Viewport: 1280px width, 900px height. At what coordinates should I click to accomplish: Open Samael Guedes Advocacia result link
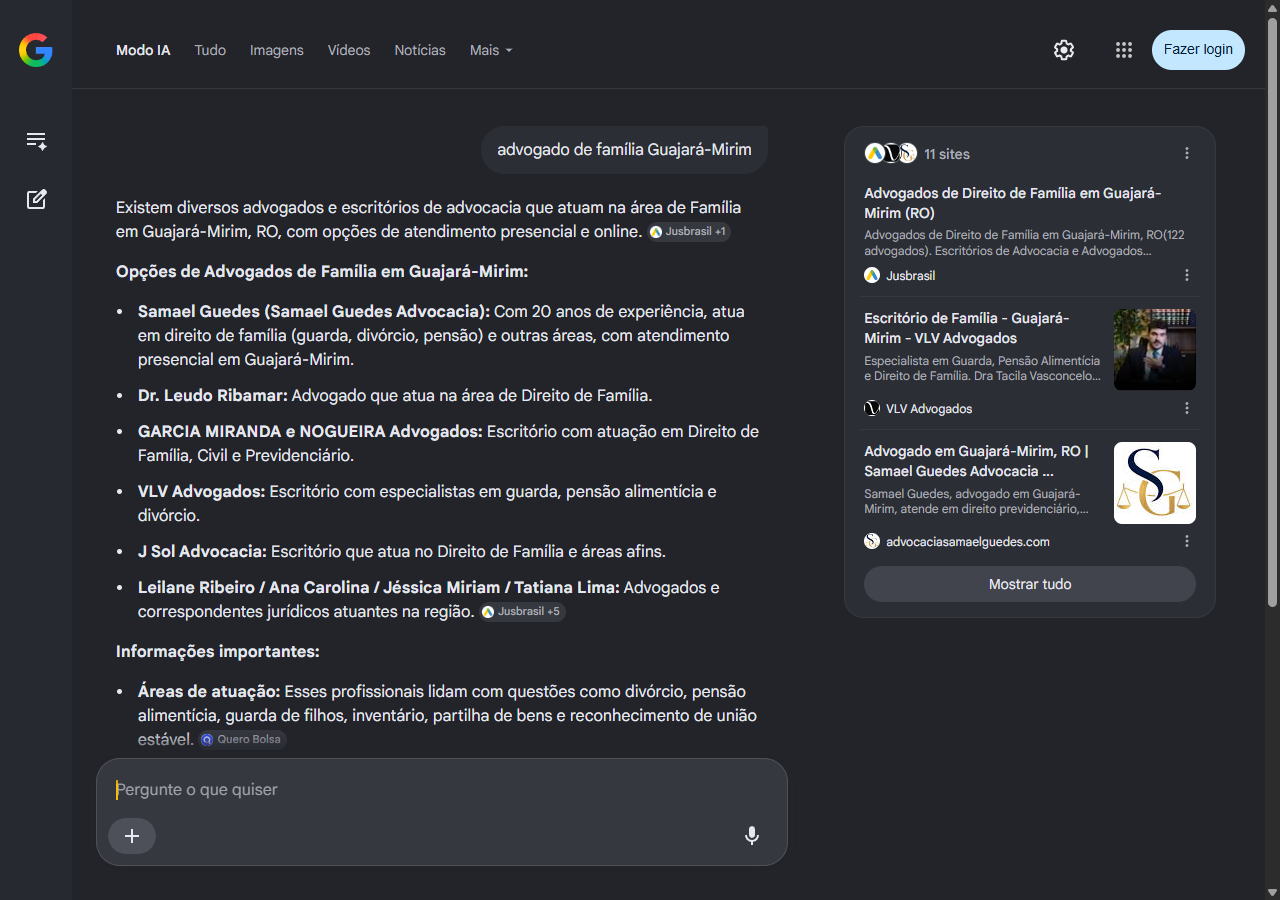point(977,461)
